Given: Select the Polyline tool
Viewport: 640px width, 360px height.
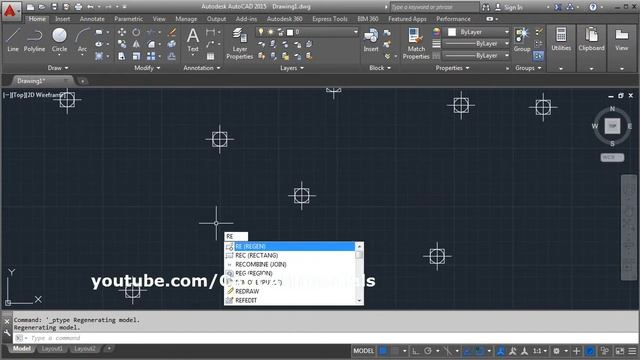Looking at the screenshot, I should tap(34, 40).
